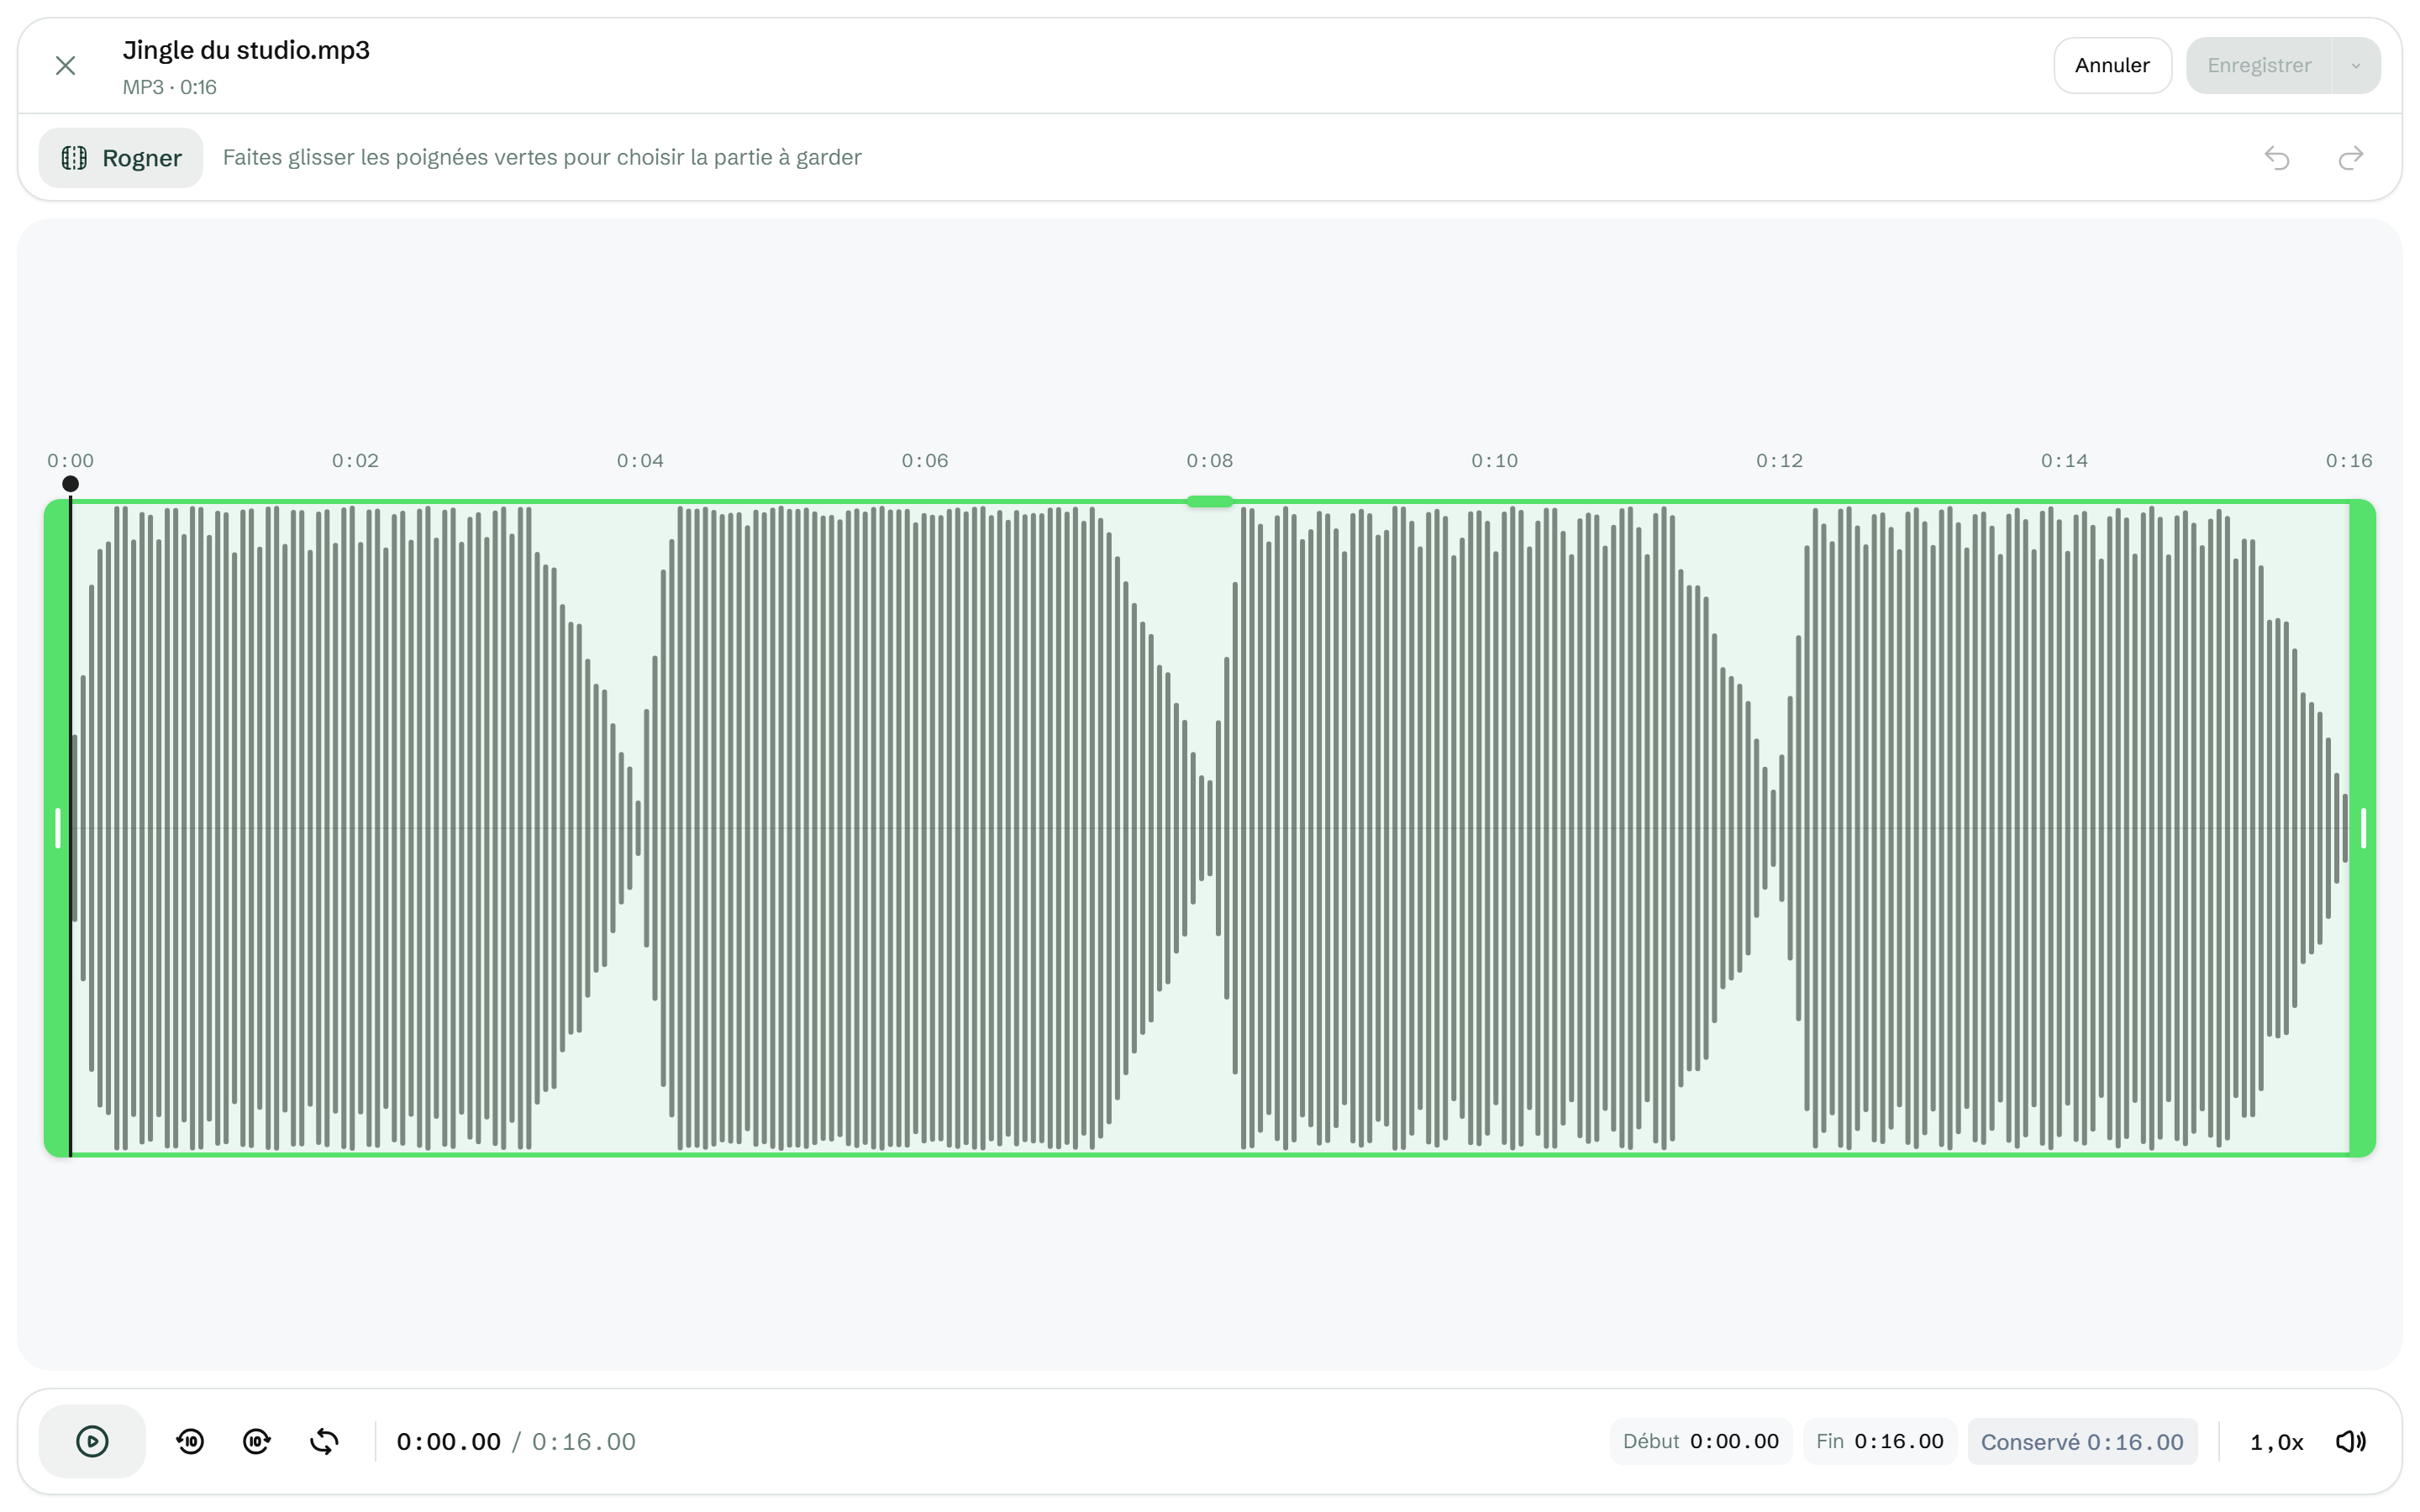2420x1512 pixels.
Task: Click the Début time field
Action: pyautogui.click(x=1700, y=1441)
